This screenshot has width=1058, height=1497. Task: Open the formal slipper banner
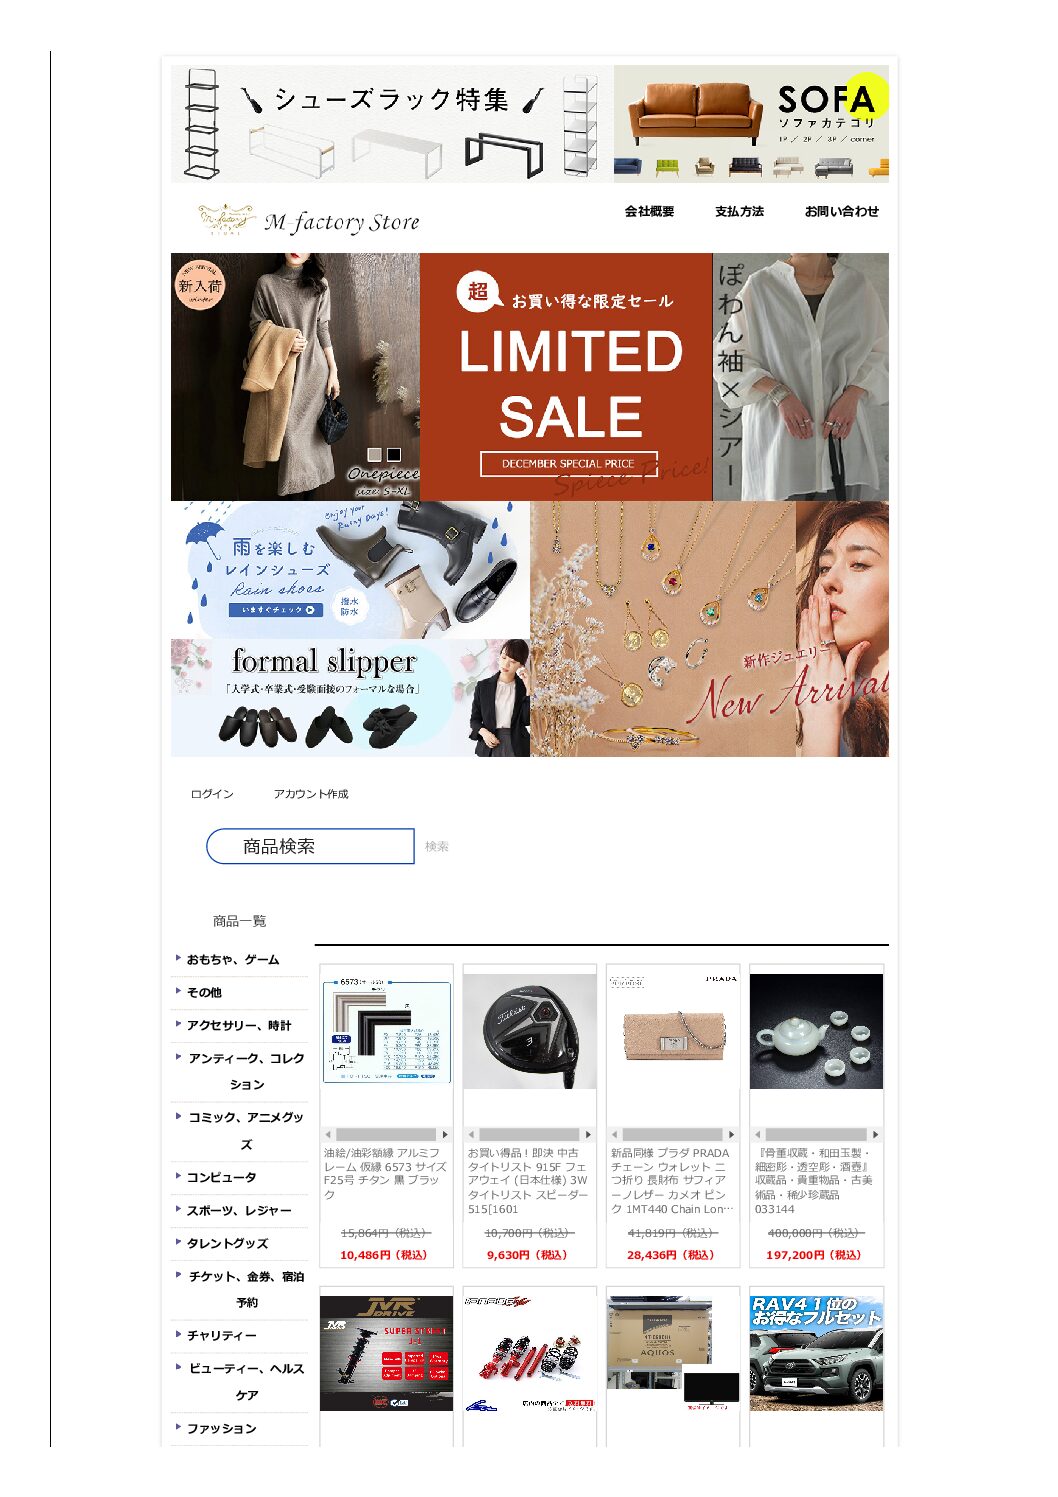click(x=350, y=698)
